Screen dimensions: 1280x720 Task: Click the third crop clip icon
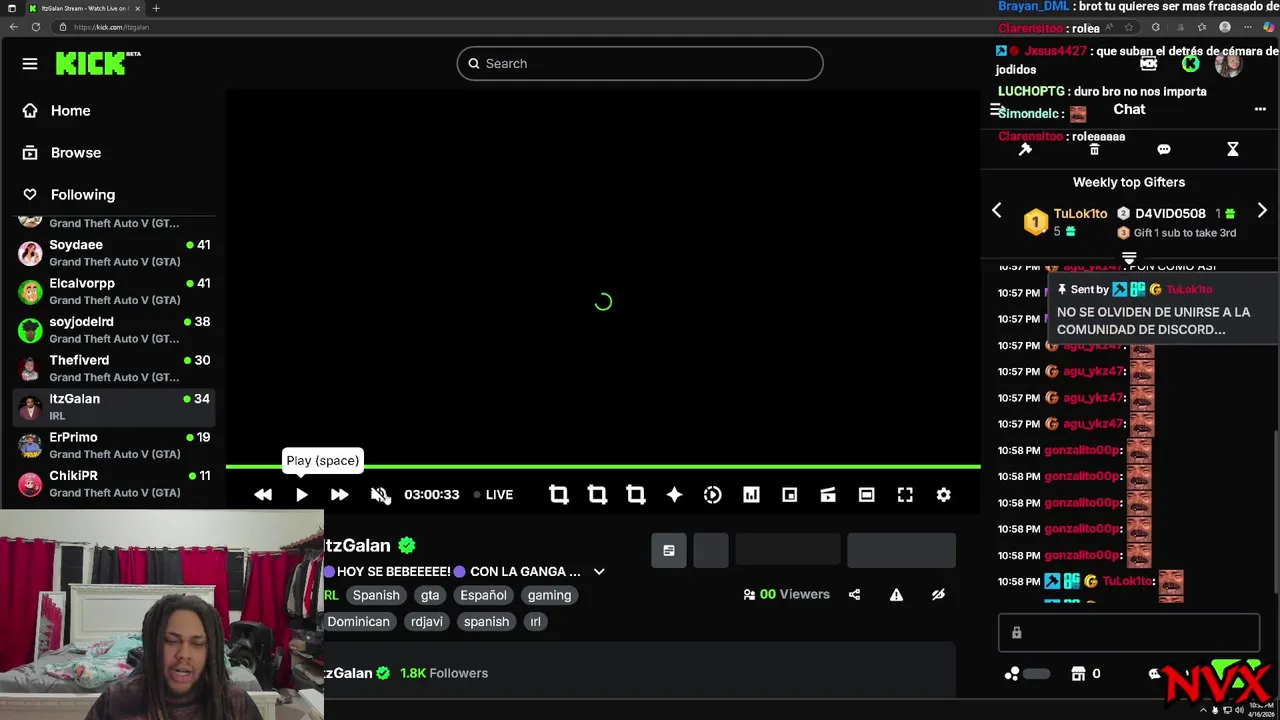[x=636, y=495]
